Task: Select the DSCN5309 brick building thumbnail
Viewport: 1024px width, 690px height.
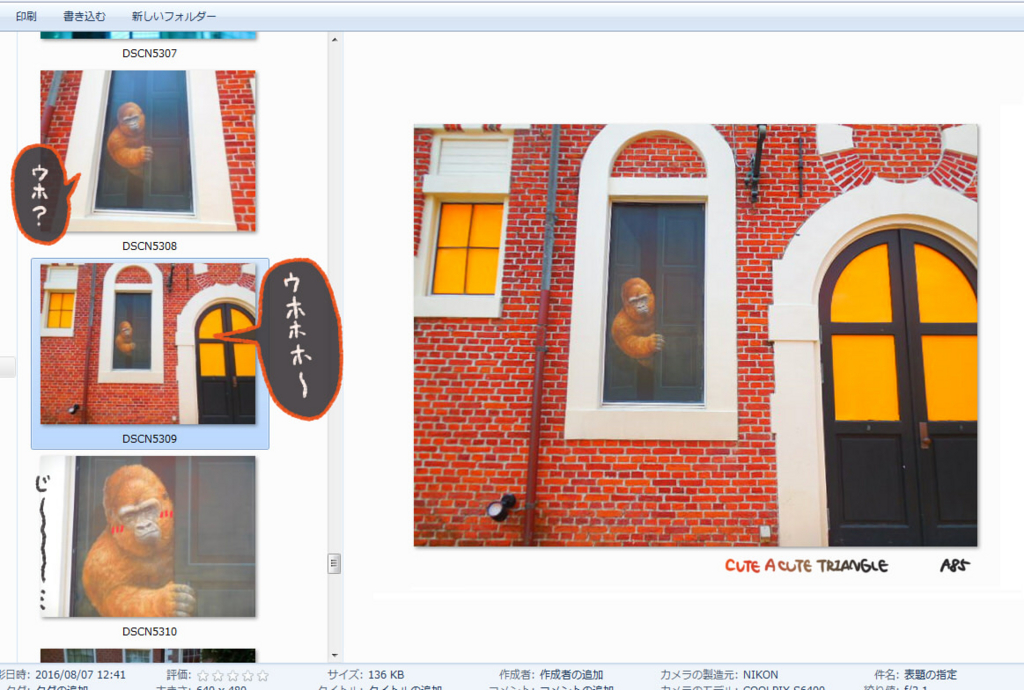Action: pyautogui.click(x=148, y=344)
